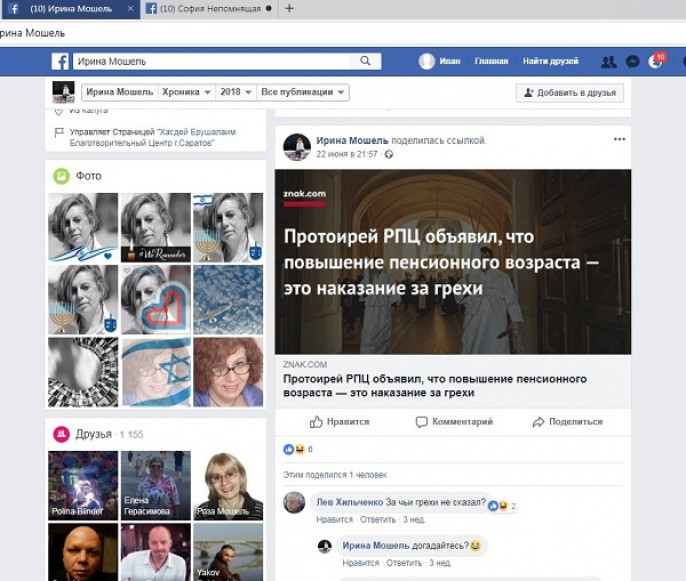
Task: Open the Хасдей Ерушалаим page link
Action: click(152, 137)
